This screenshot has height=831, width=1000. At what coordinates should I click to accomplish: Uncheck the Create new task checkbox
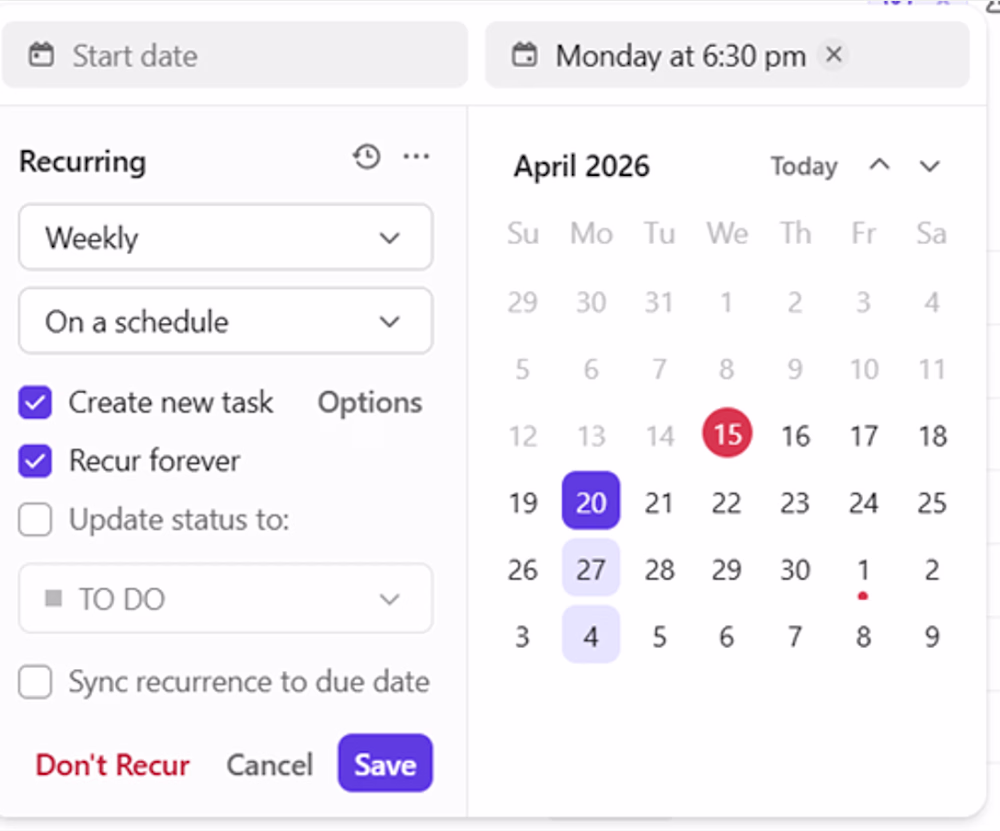click(x=35, y=402)
